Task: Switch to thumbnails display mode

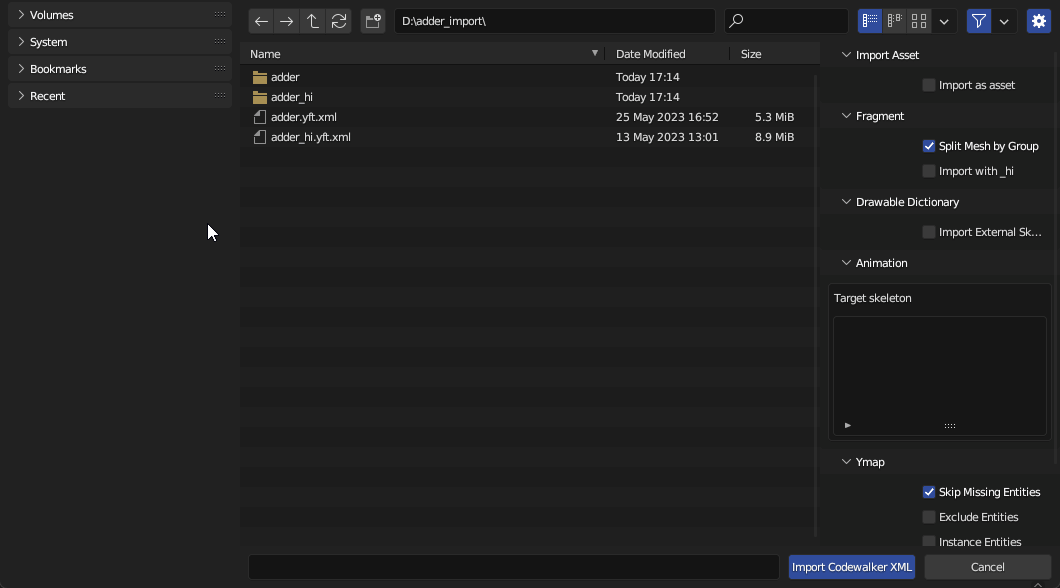Action: point(919,21)
